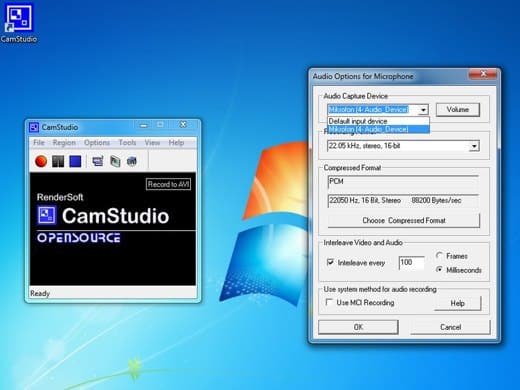Click the Pause button in CamStudio toolbar
Image resolution: width=520 pixels, height=390 pixels.
click(58, 161)
